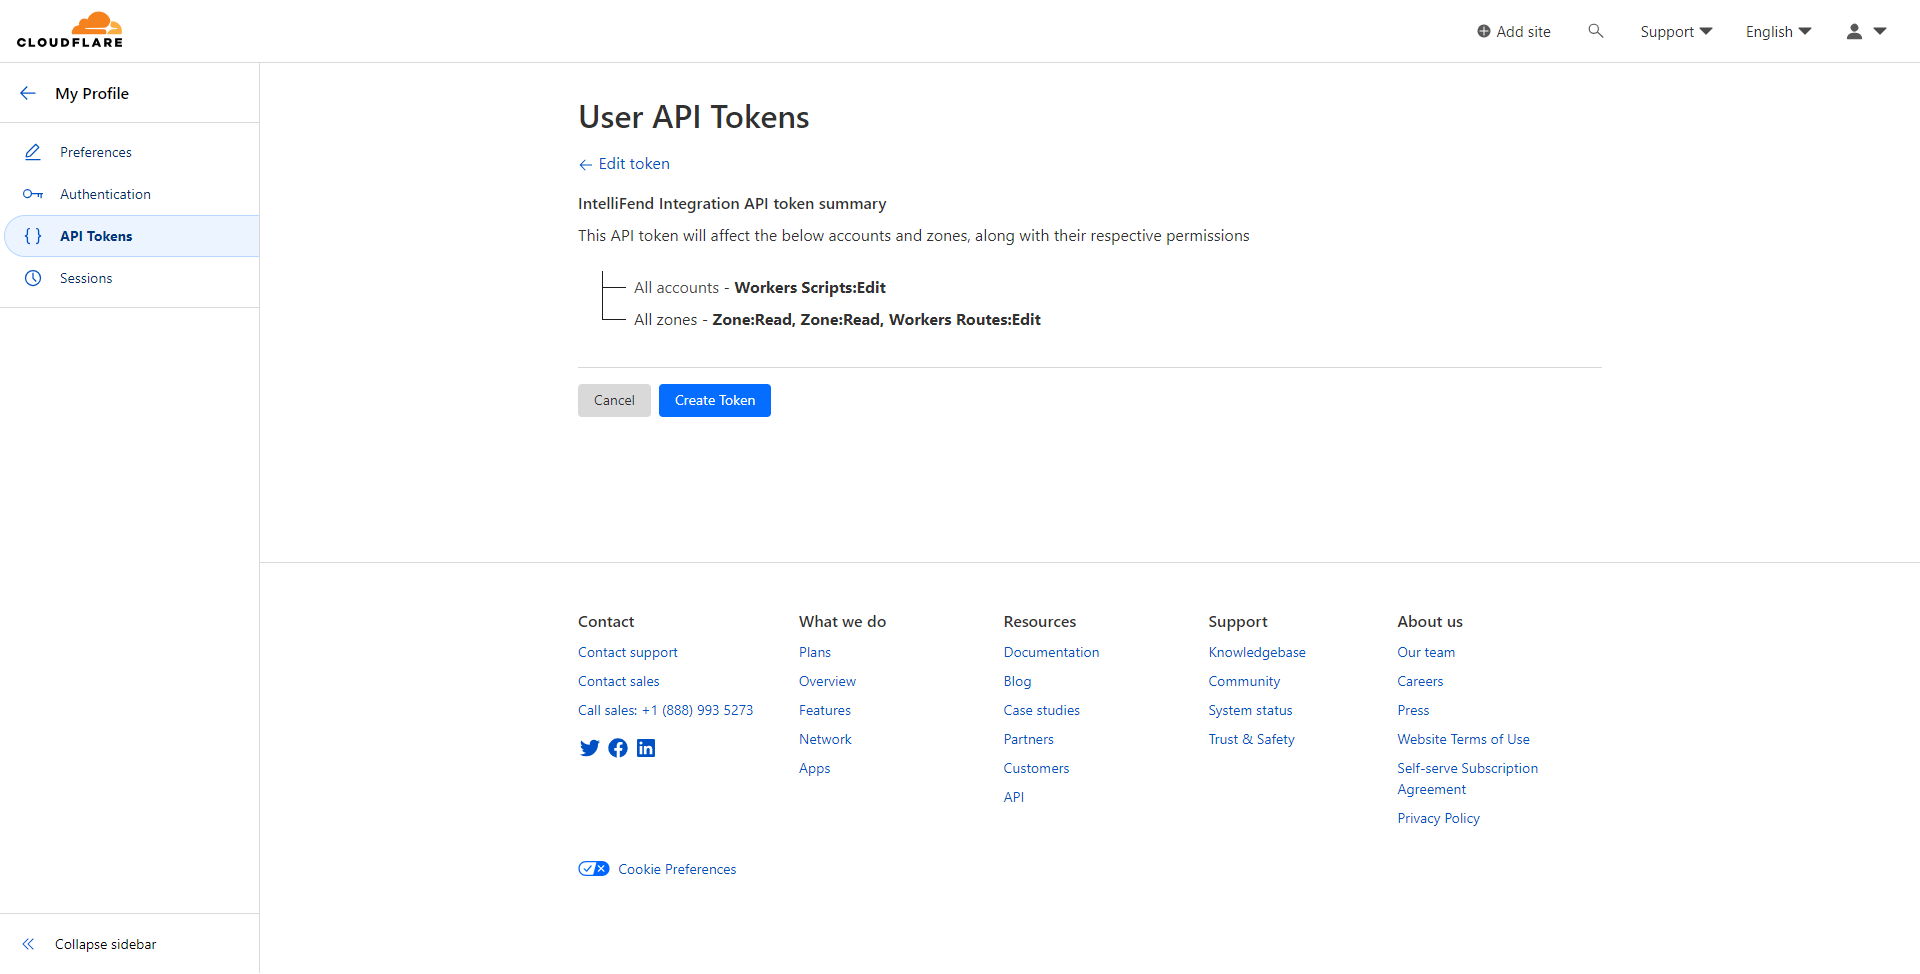Open the Case studies link

pos(1042,710)
